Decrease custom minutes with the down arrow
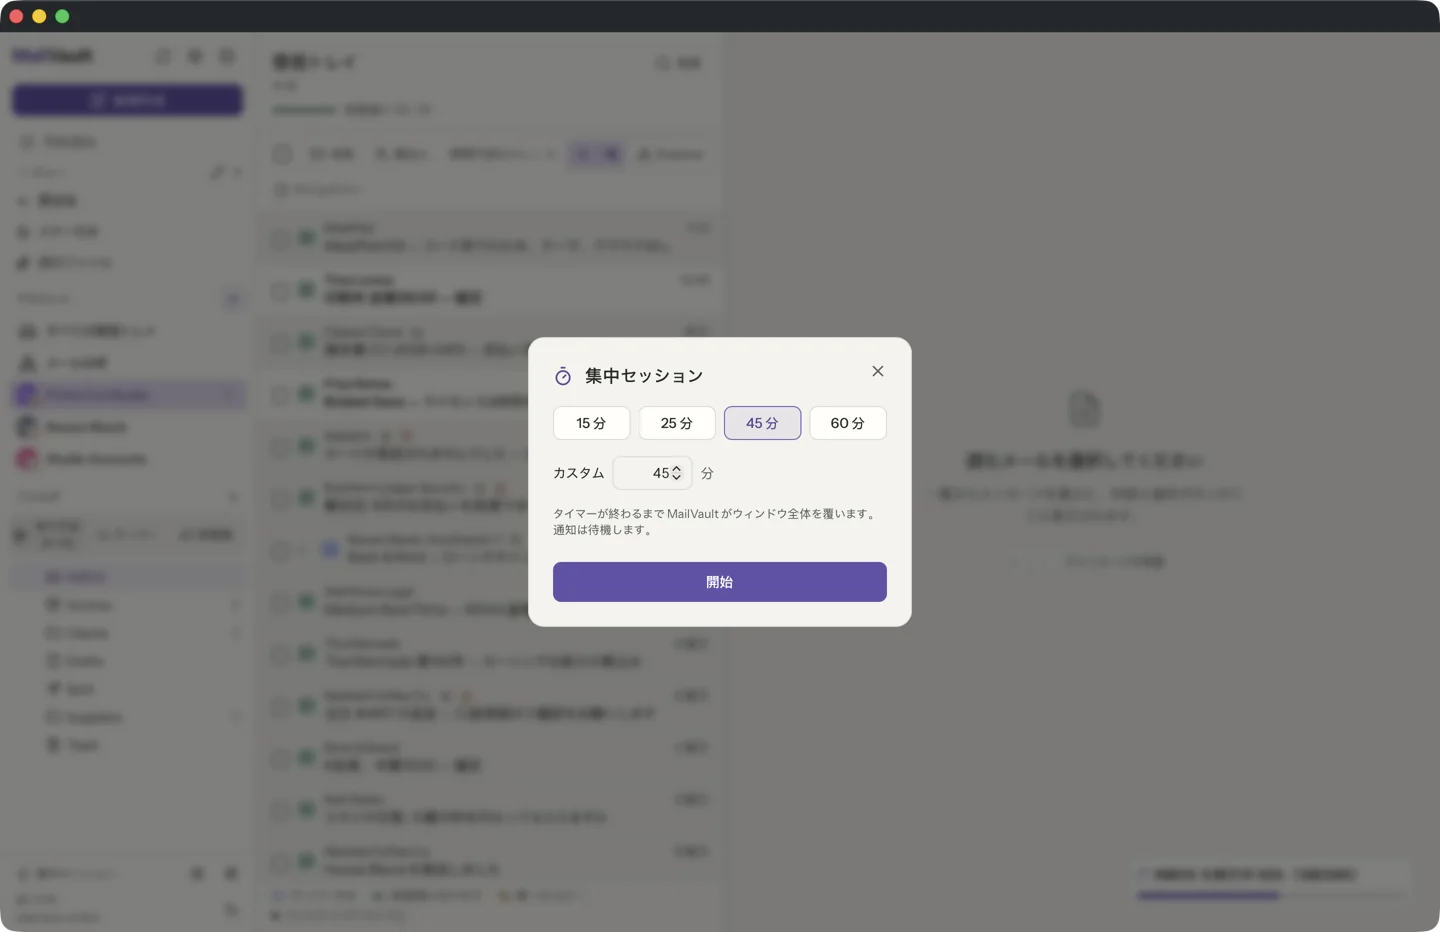The image size is (1440, 932). point(677,478)
